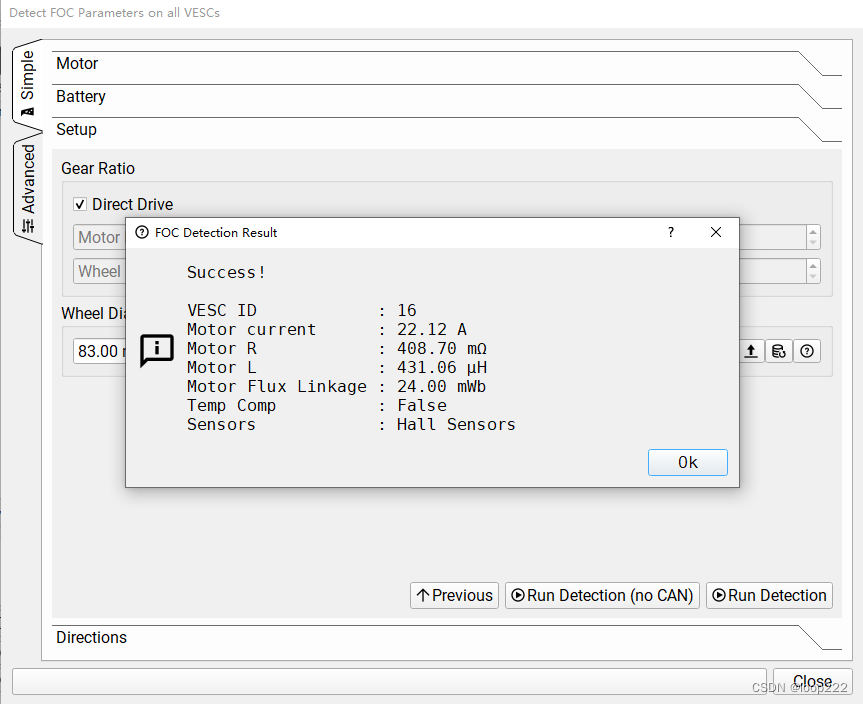Open the Motor section header

[x=446, y=64]
